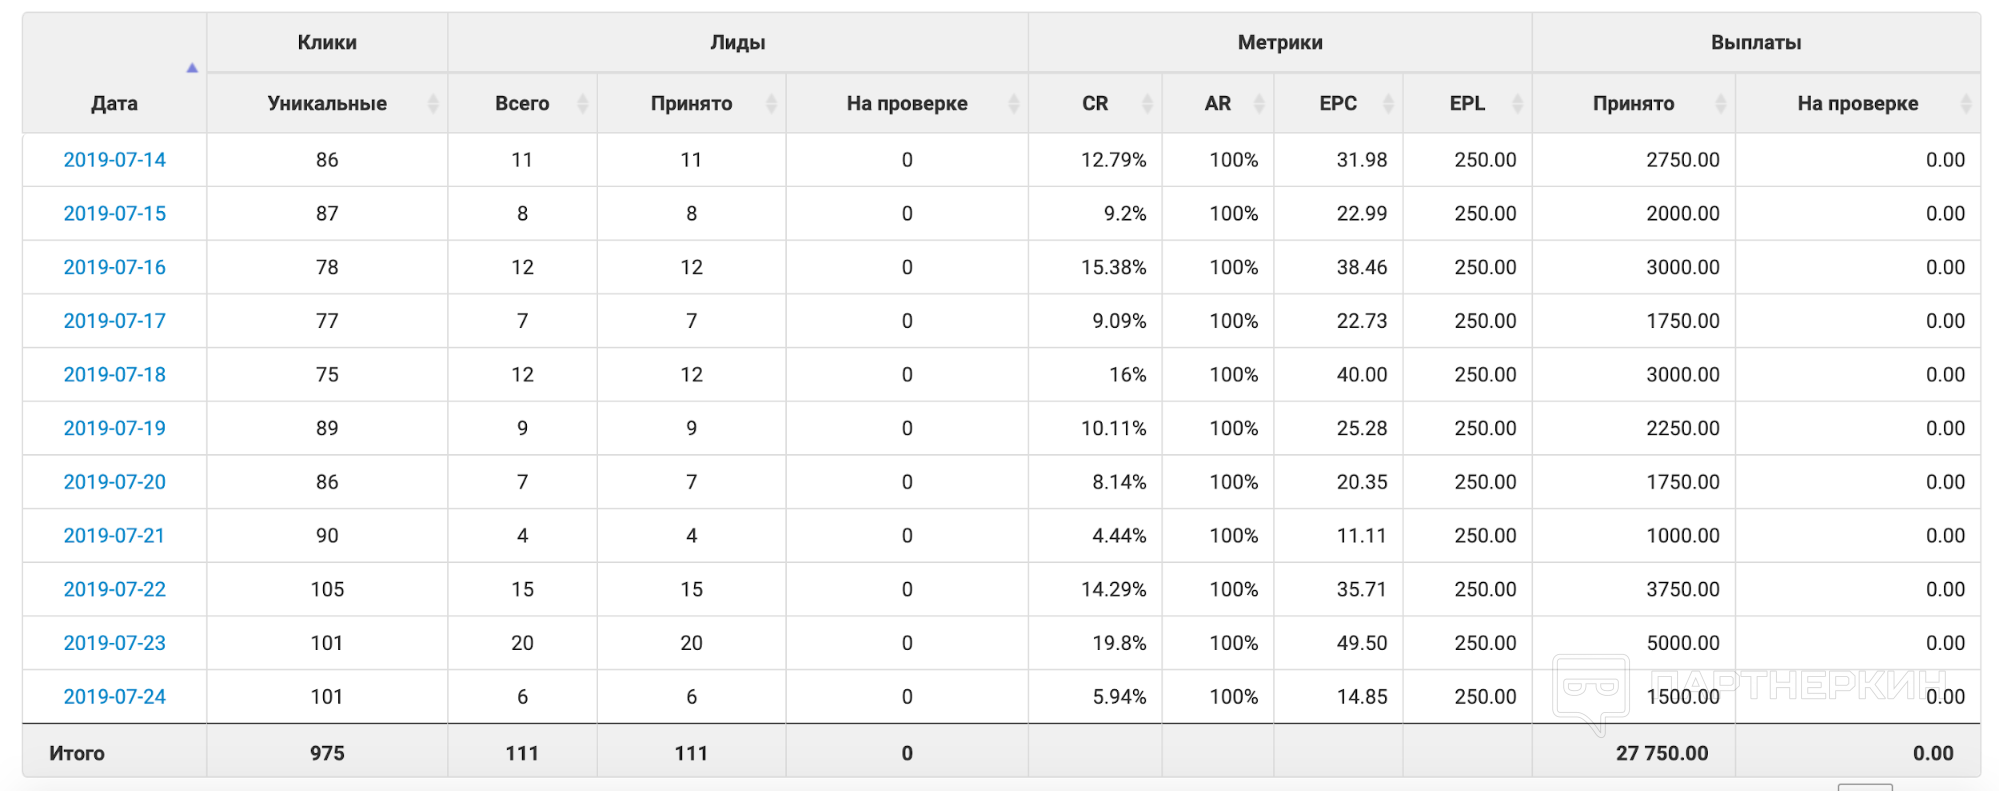Select the 2019-07-20 date entry
The width and height of the screenshot is (1999, 791).
[x=114, y=482]
